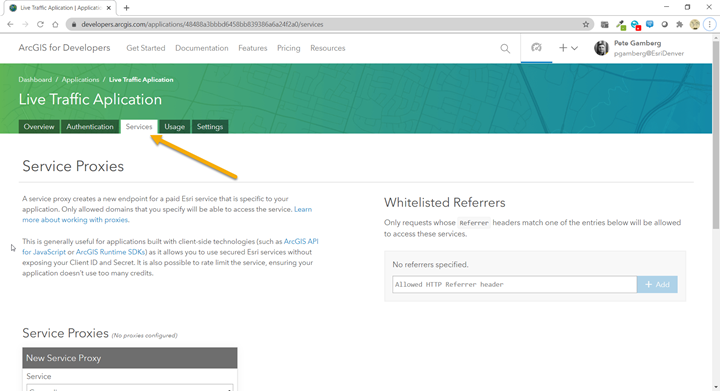Bookmark this page with the star icon
Viewport: 720px width, 391px height.
585,24
